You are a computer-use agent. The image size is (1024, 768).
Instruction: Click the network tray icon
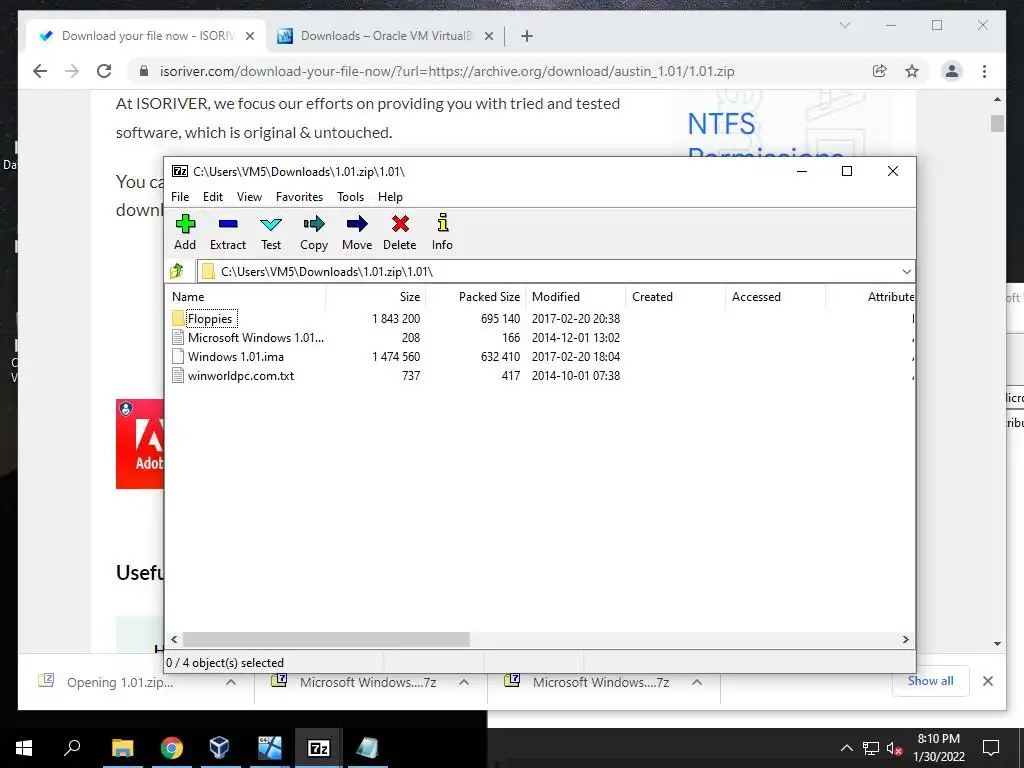(x=871, y=748)
